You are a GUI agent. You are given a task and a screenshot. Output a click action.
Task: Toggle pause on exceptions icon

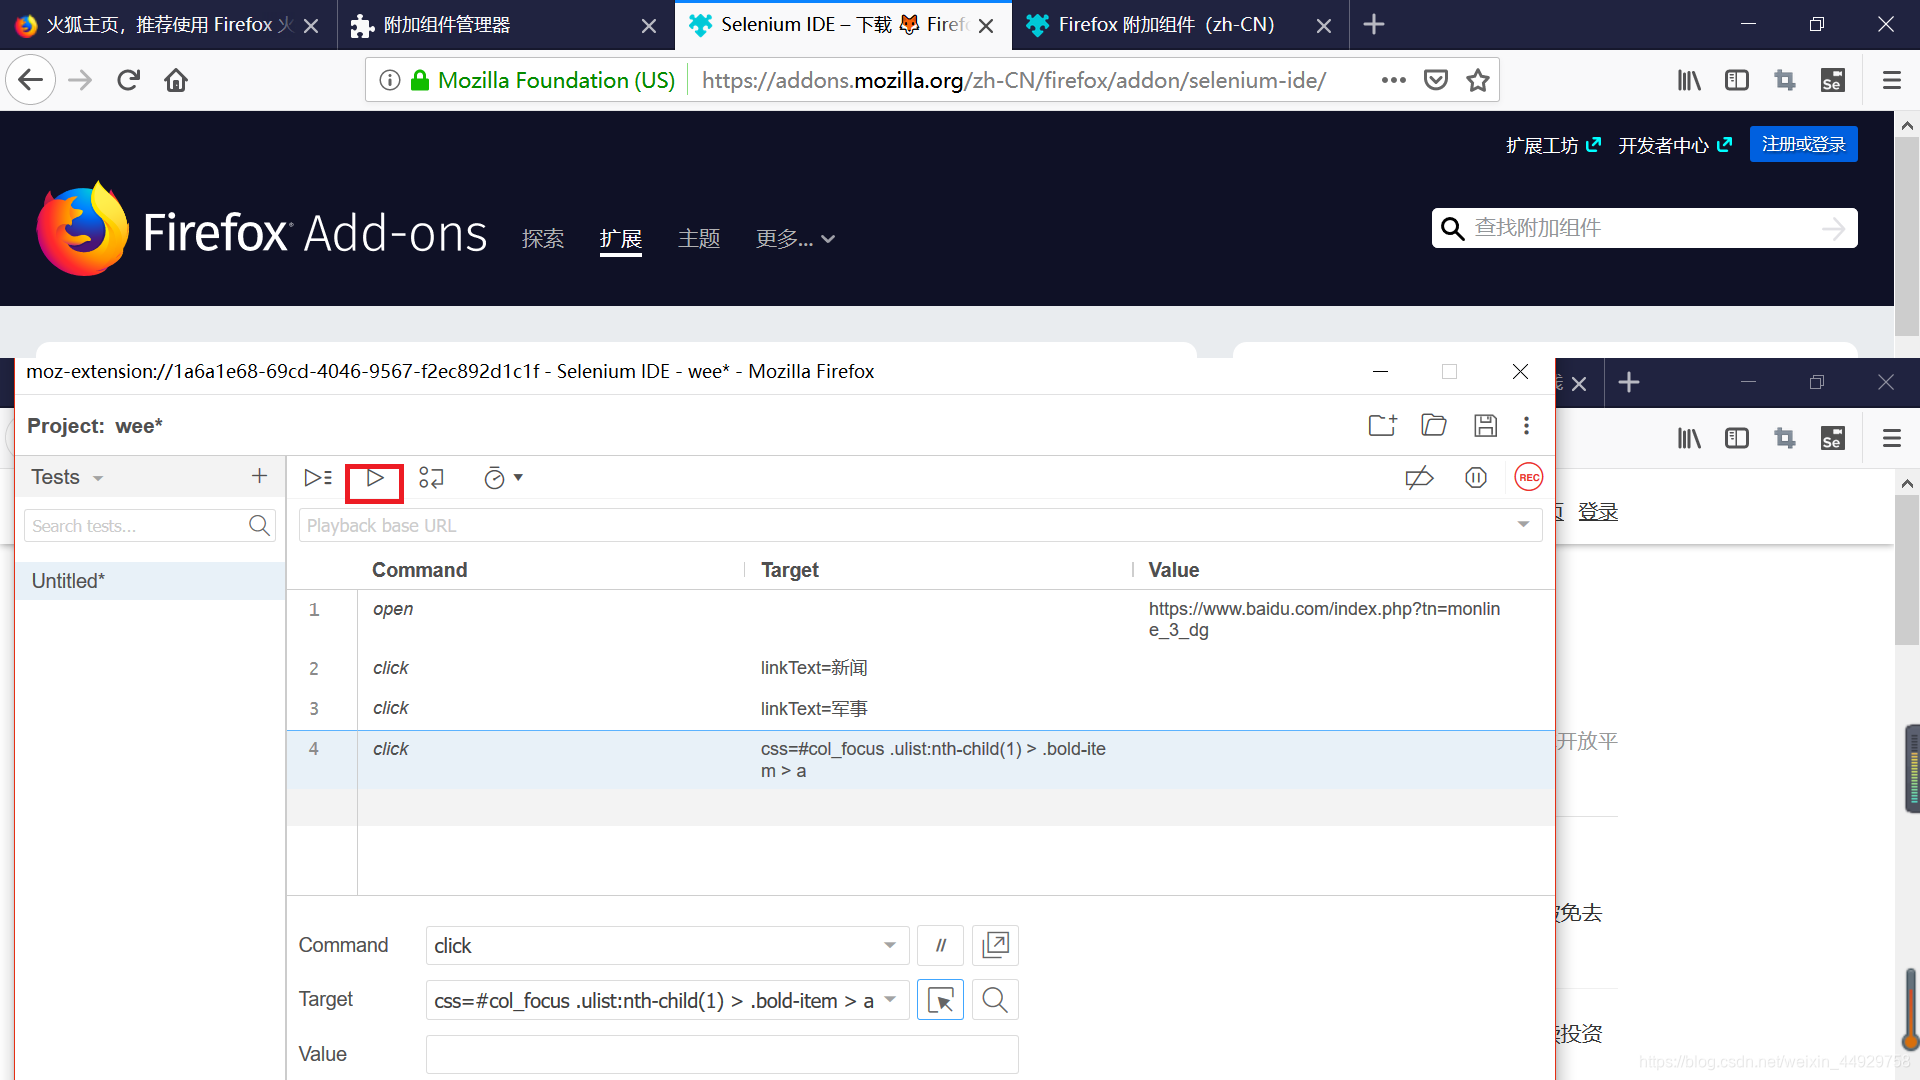1476,478
